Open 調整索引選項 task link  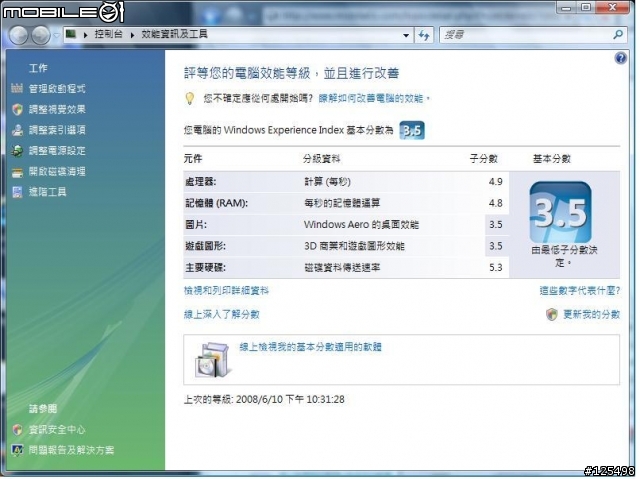pos(57,130)
